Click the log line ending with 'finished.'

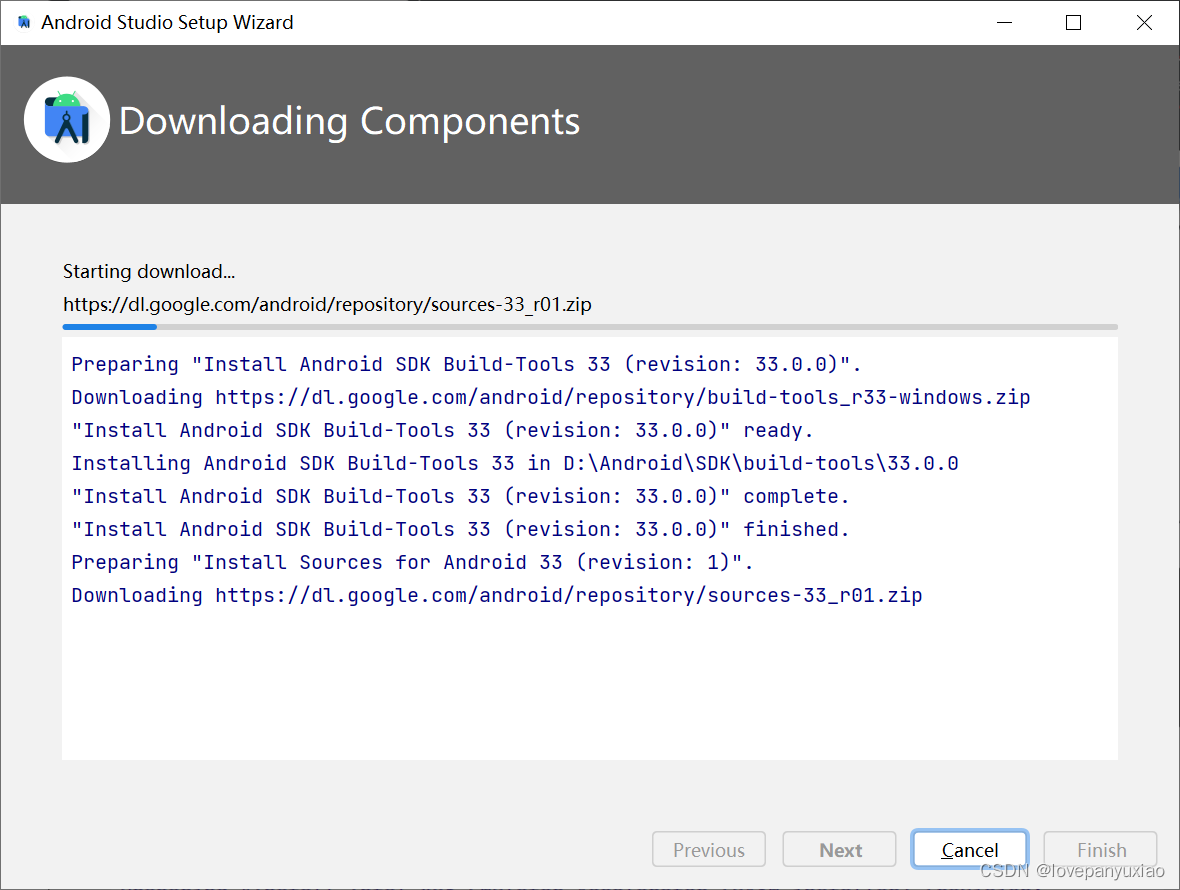(461, 530)
